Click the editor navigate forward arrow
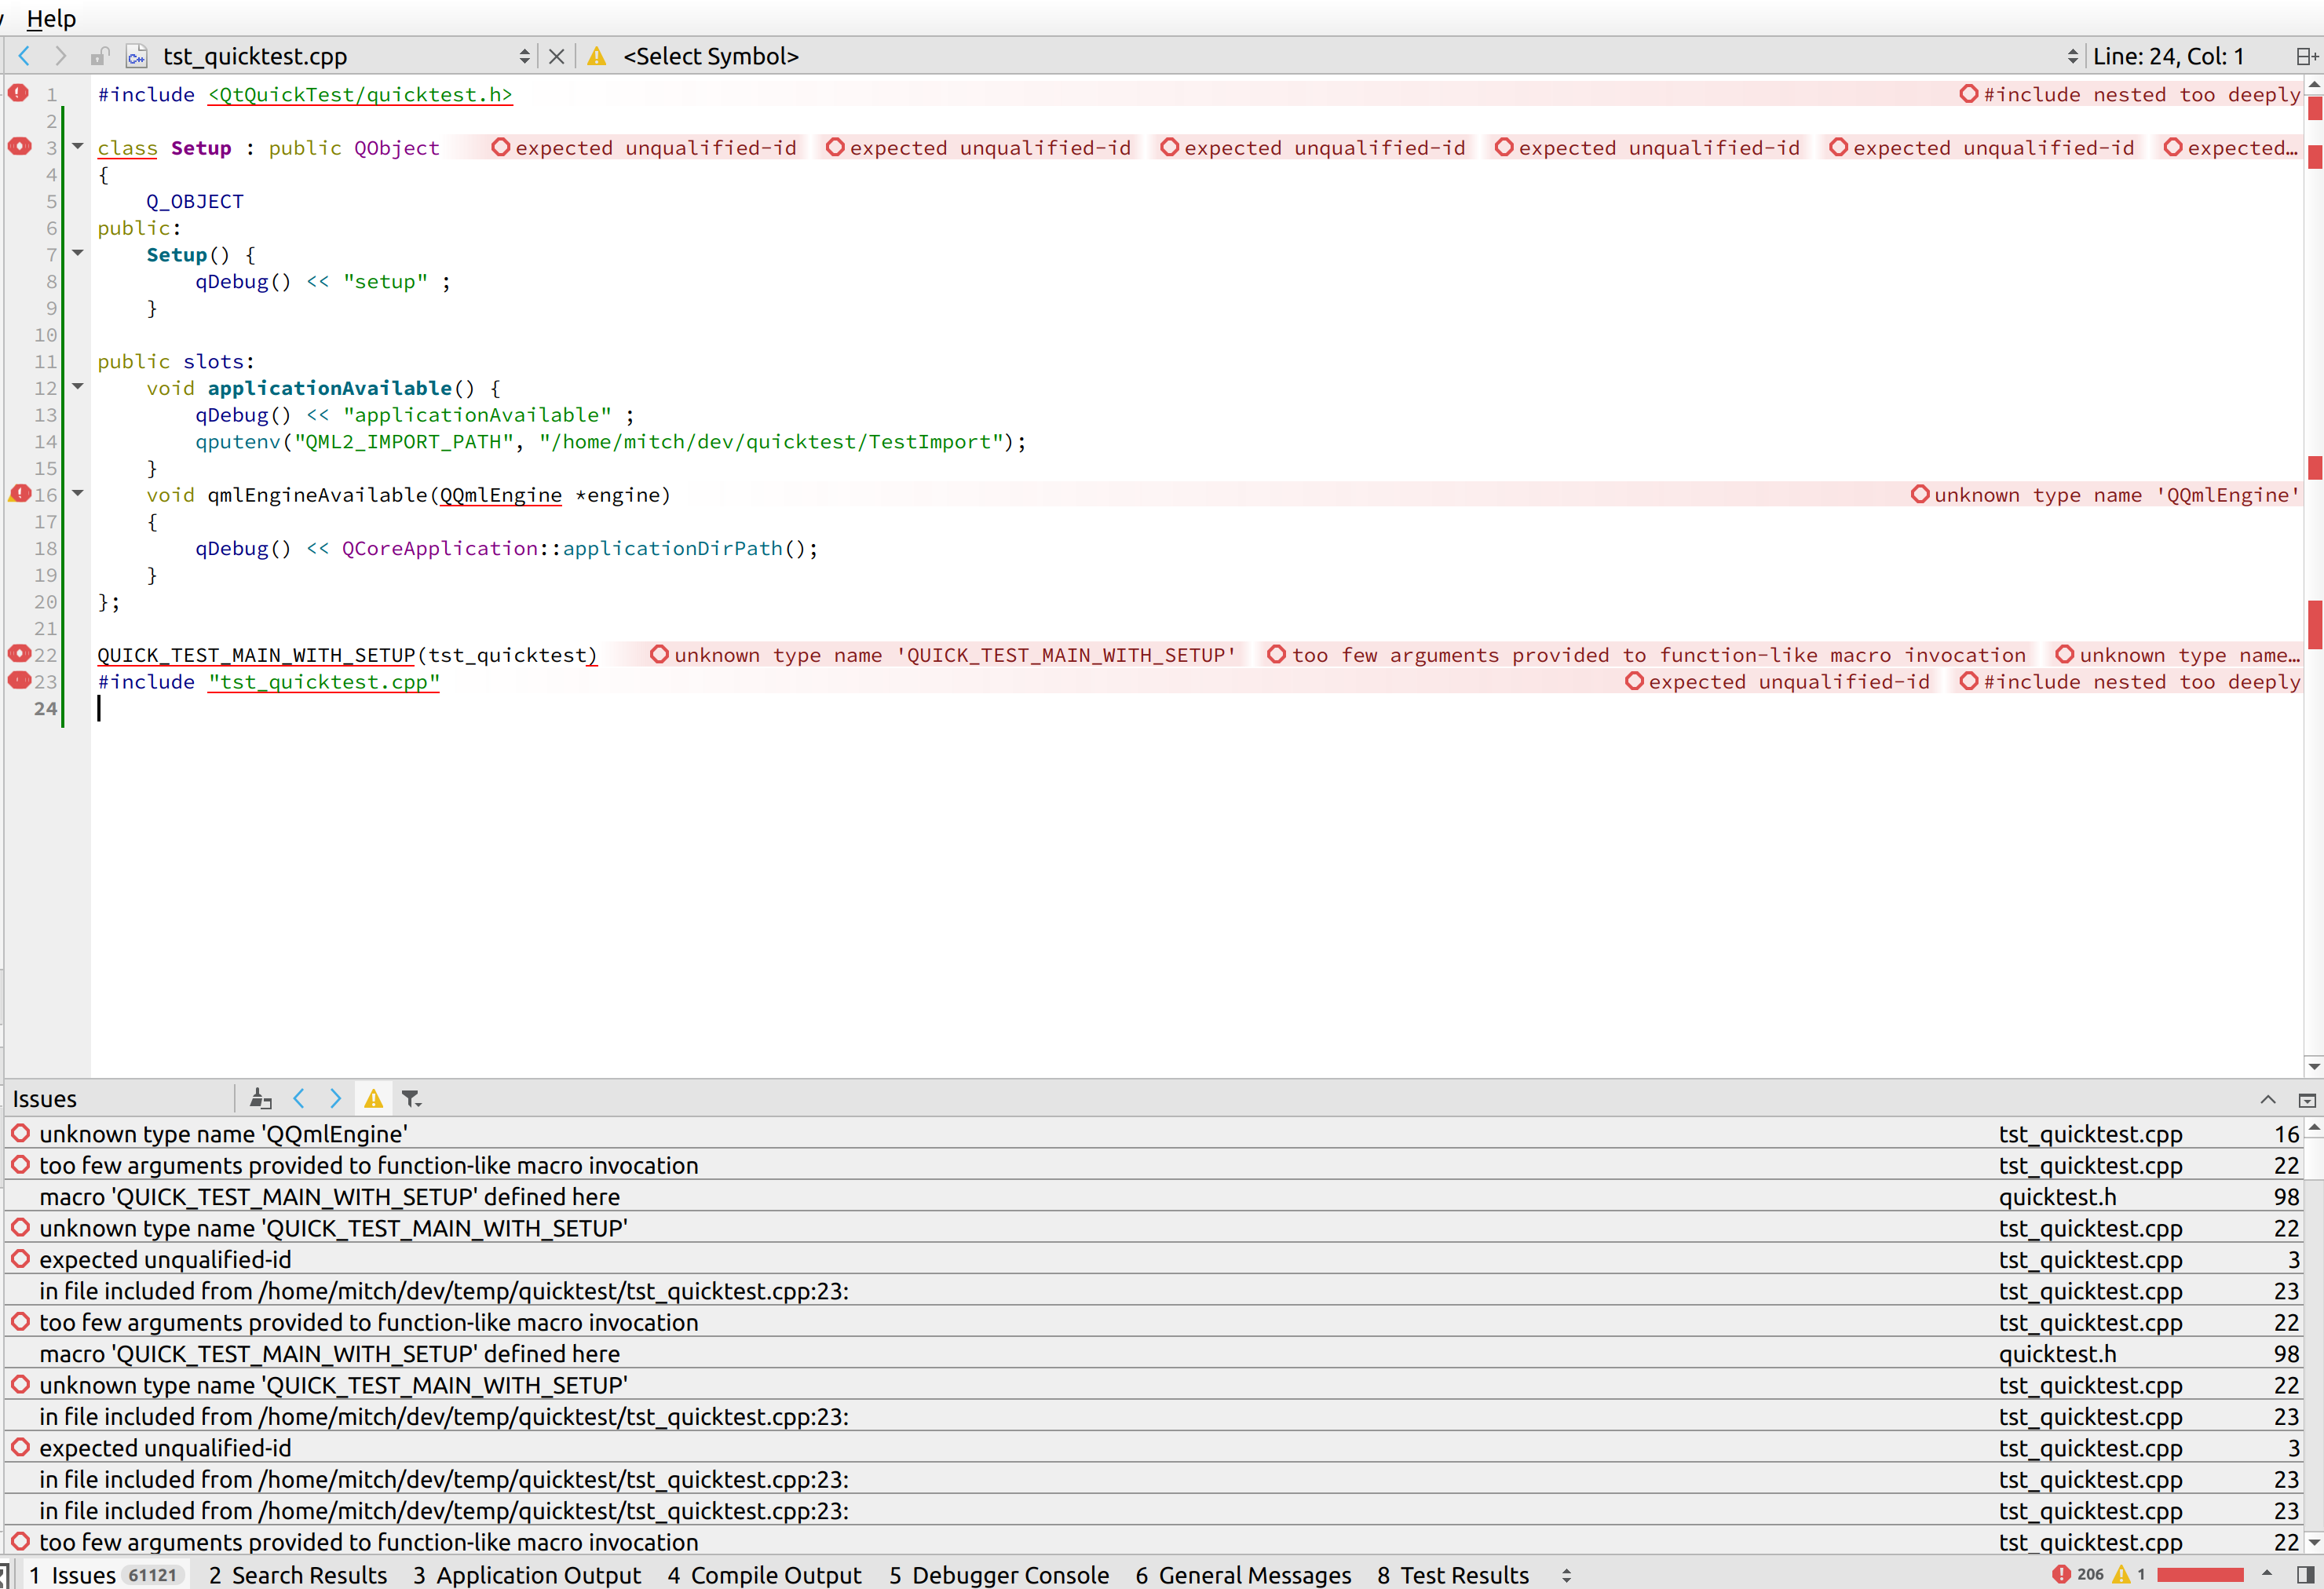The image size is (2324, 1589). (x=60, y=56)
